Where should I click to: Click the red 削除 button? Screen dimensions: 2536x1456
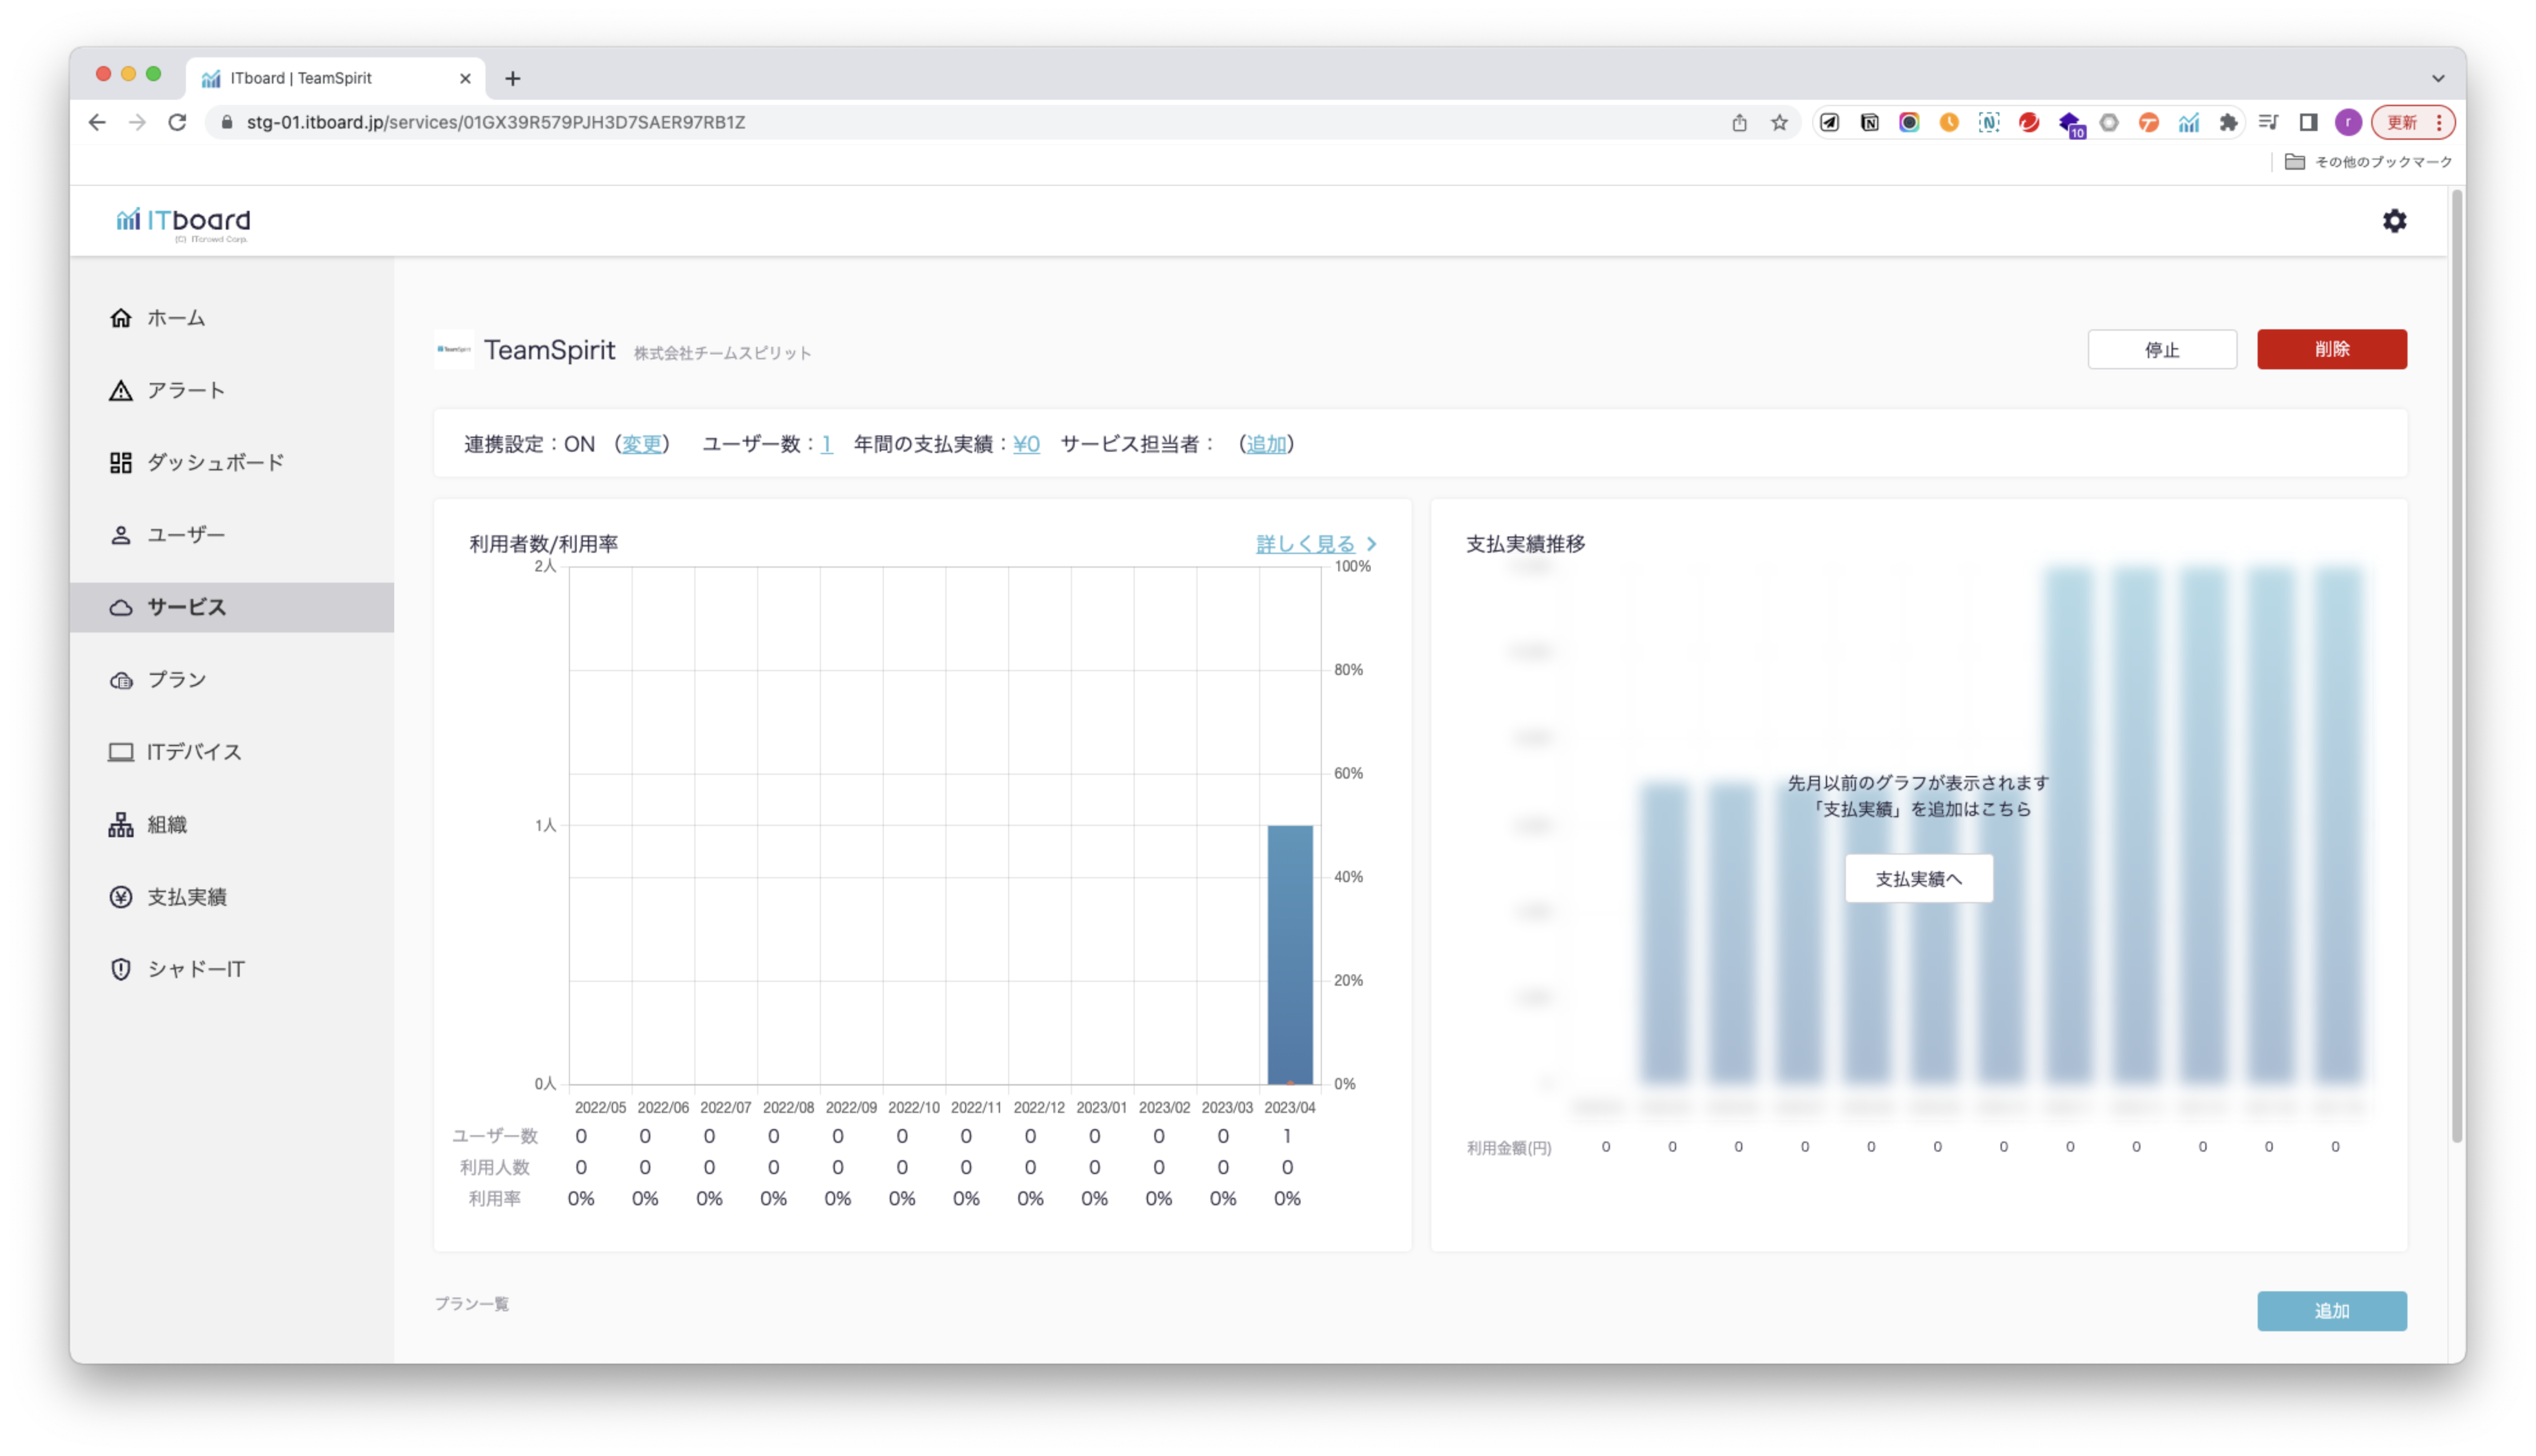click(2331, 349)
